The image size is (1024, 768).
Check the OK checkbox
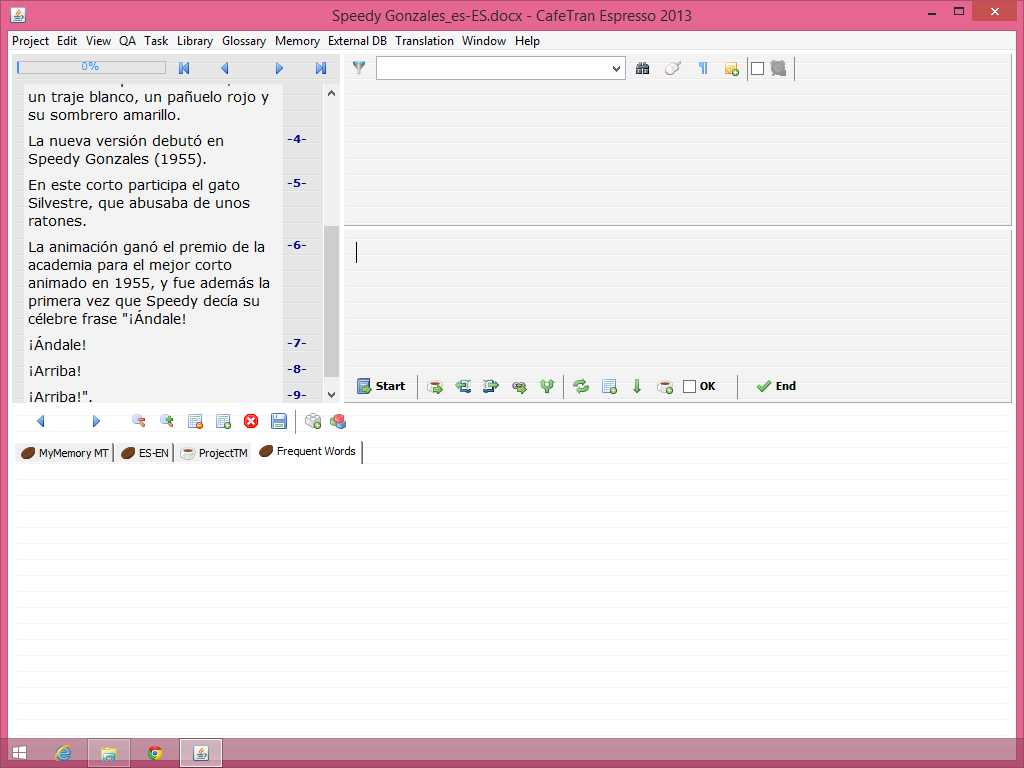click(689, 386)
